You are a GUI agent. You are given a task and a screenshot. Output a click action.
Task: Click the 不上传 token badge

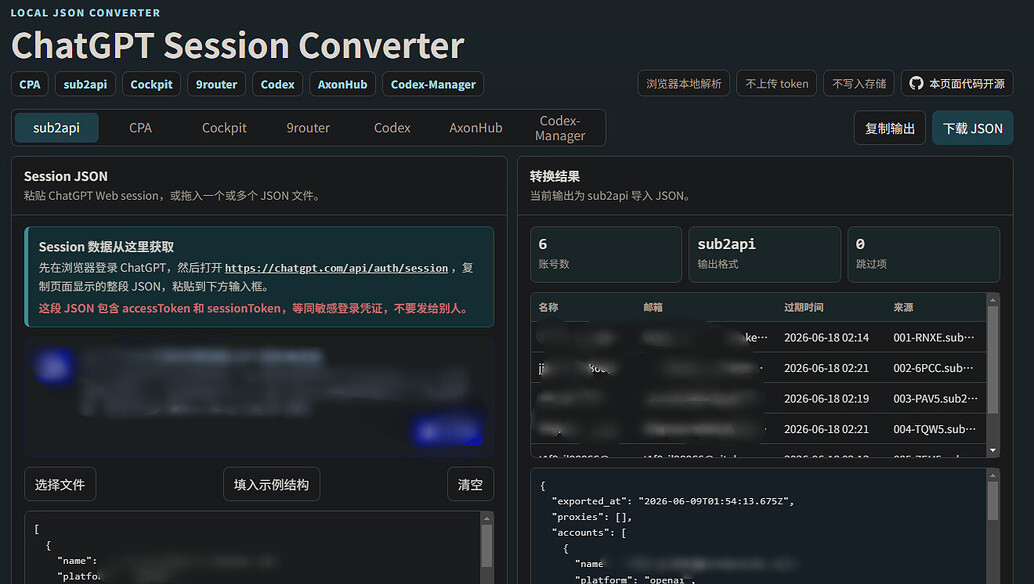pyautogui.click(x=777, y=84)
